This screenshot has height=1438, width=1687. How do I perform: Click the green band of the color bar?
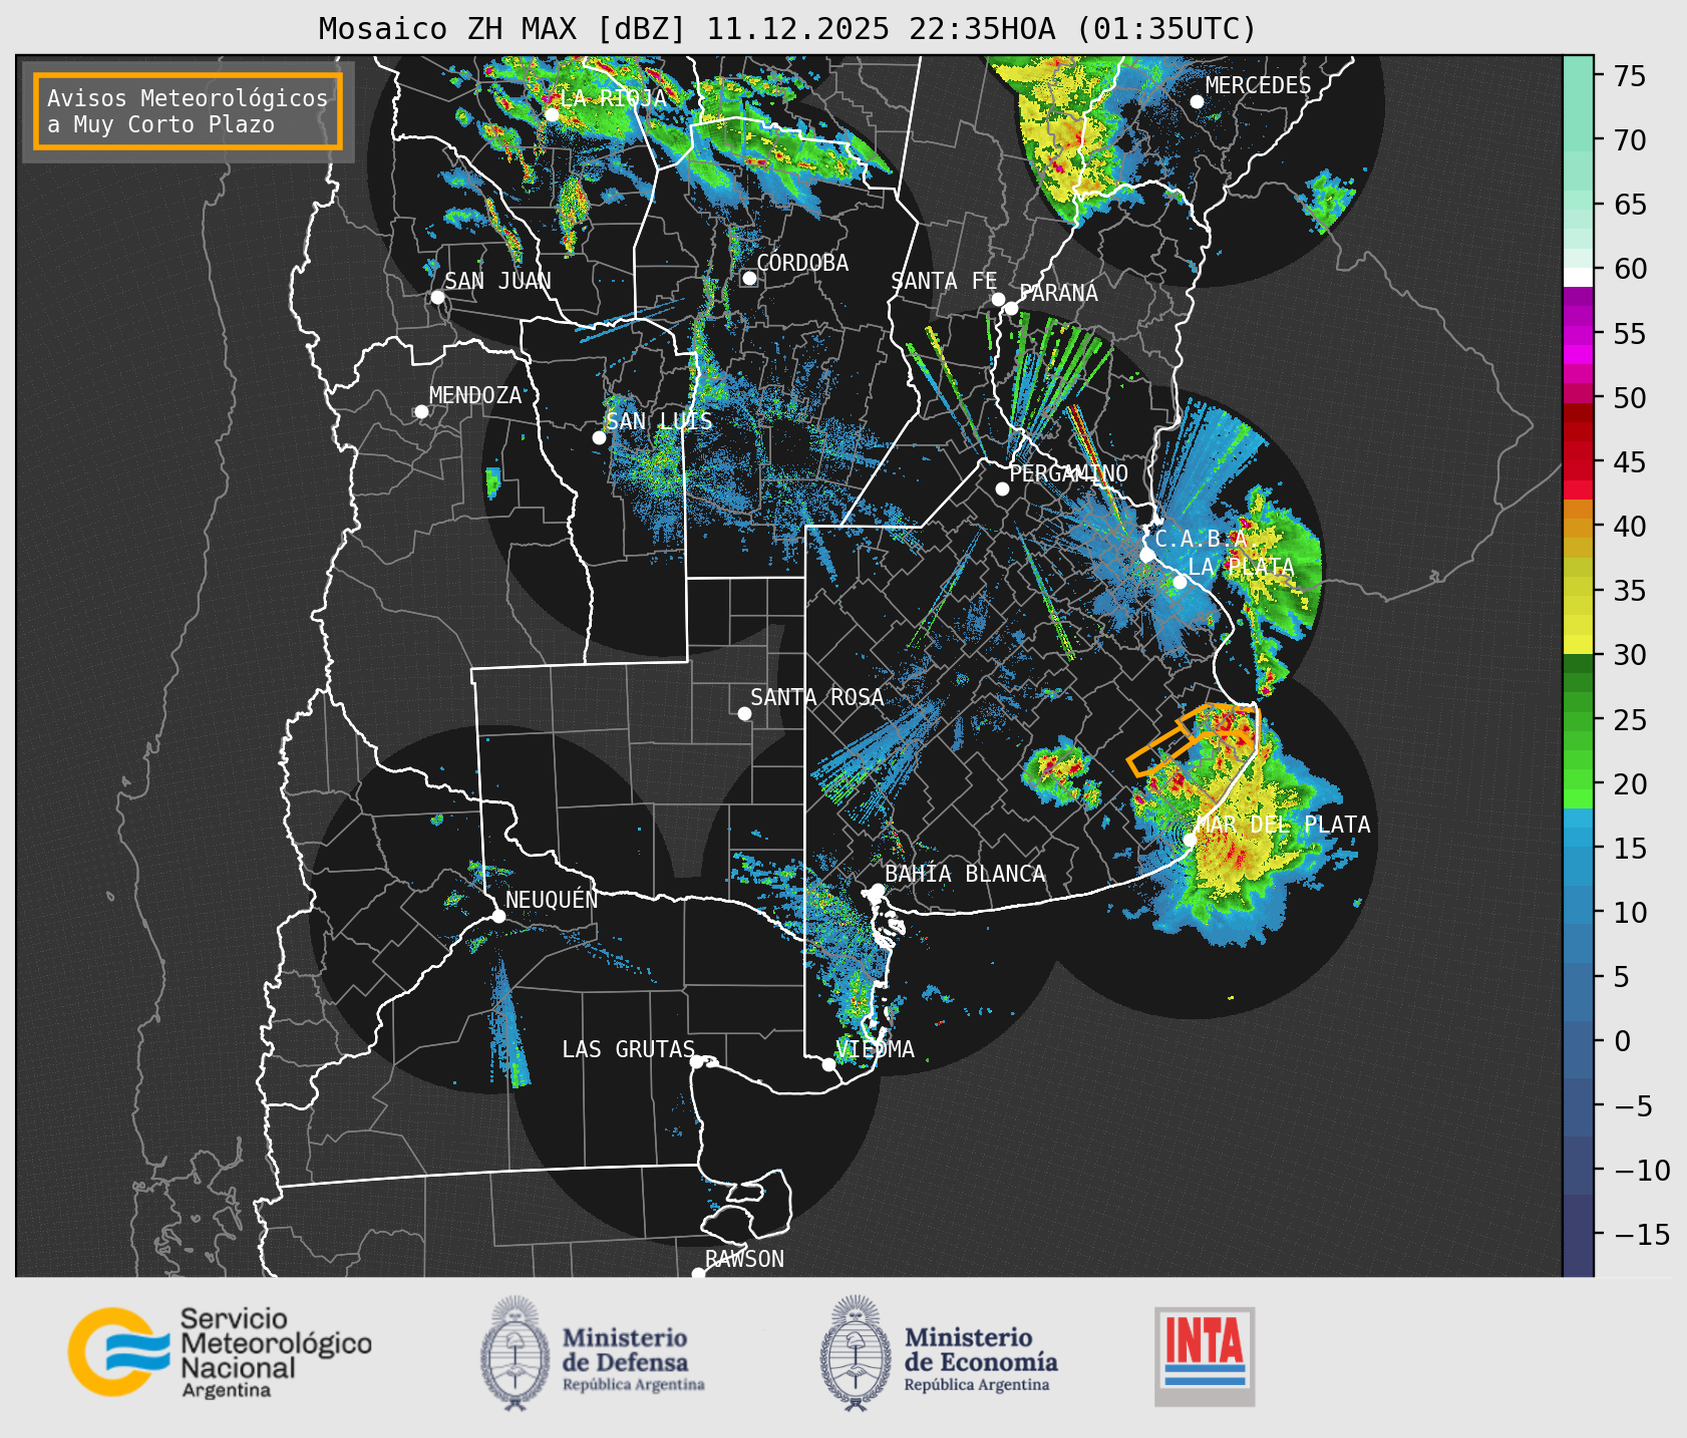pos(1578,730)
